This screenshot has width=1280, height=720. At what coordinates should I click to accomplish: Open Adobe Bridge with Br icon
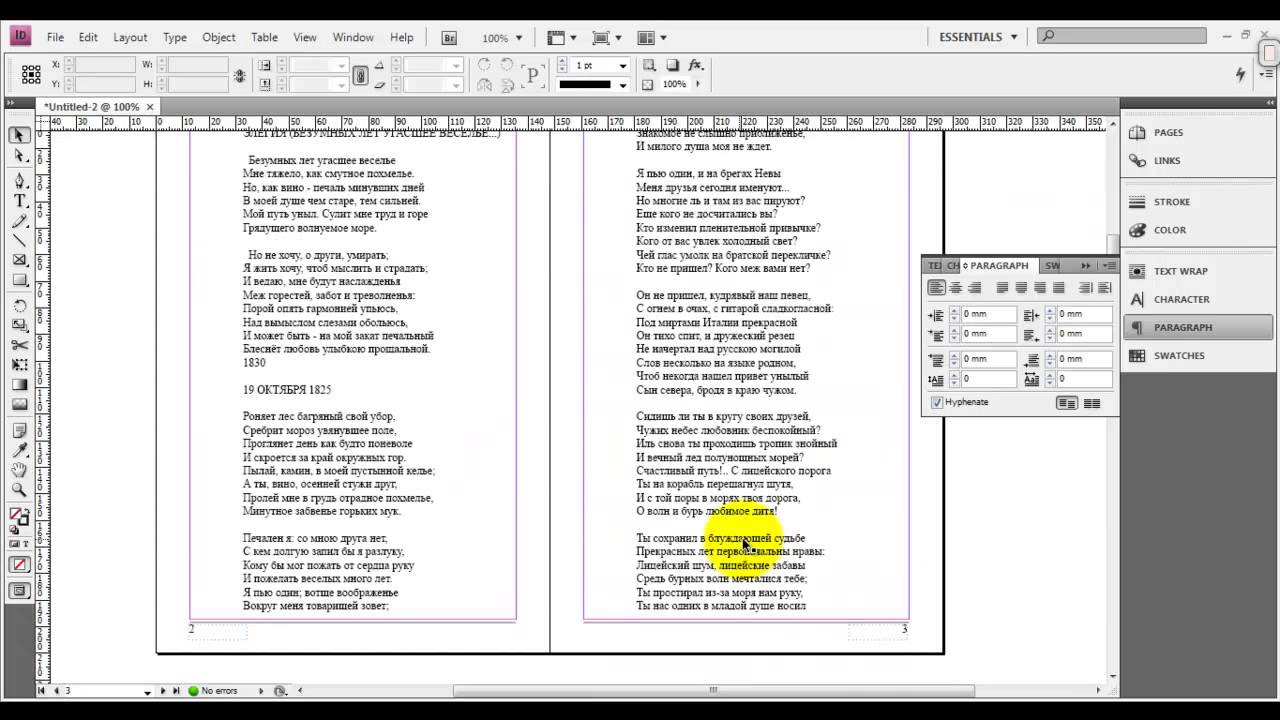click(450, 37)
